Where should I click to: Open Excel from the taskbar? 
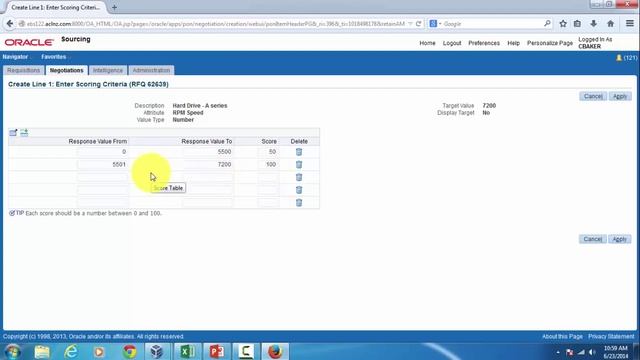coord(187,351)
